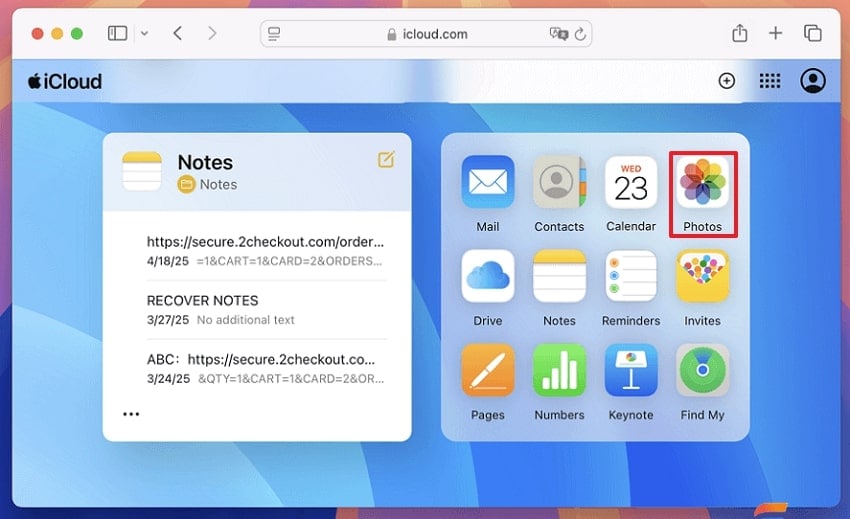Launch the Keynote app icon
This screenshot has width=850, height=519.
[630, 370]
